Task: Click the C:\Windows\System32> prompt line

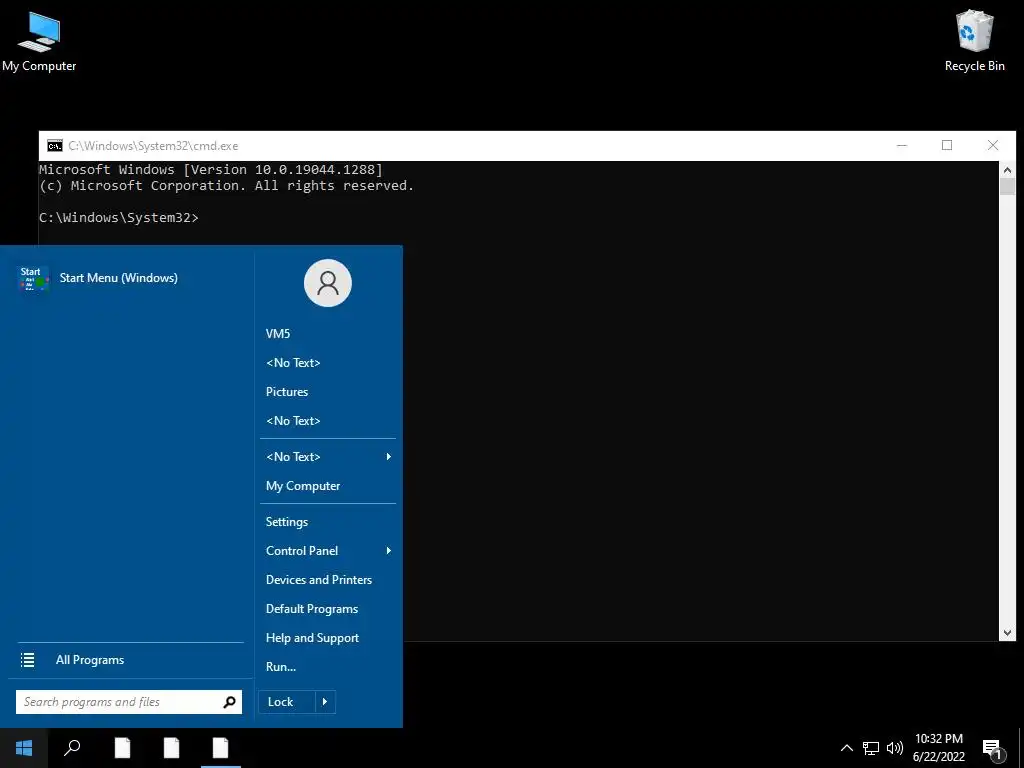Action: [119, 217]
